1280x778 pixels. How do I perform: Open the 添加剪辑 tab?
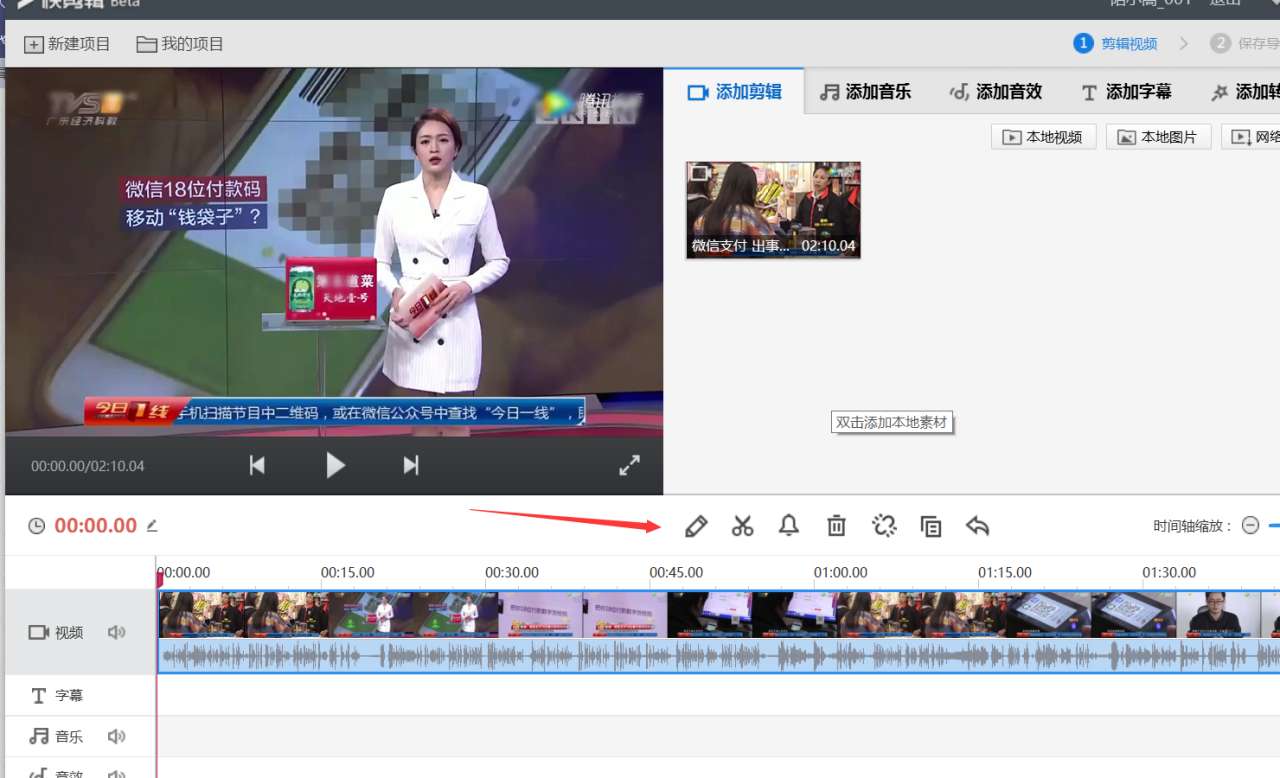tap(734, 92)
